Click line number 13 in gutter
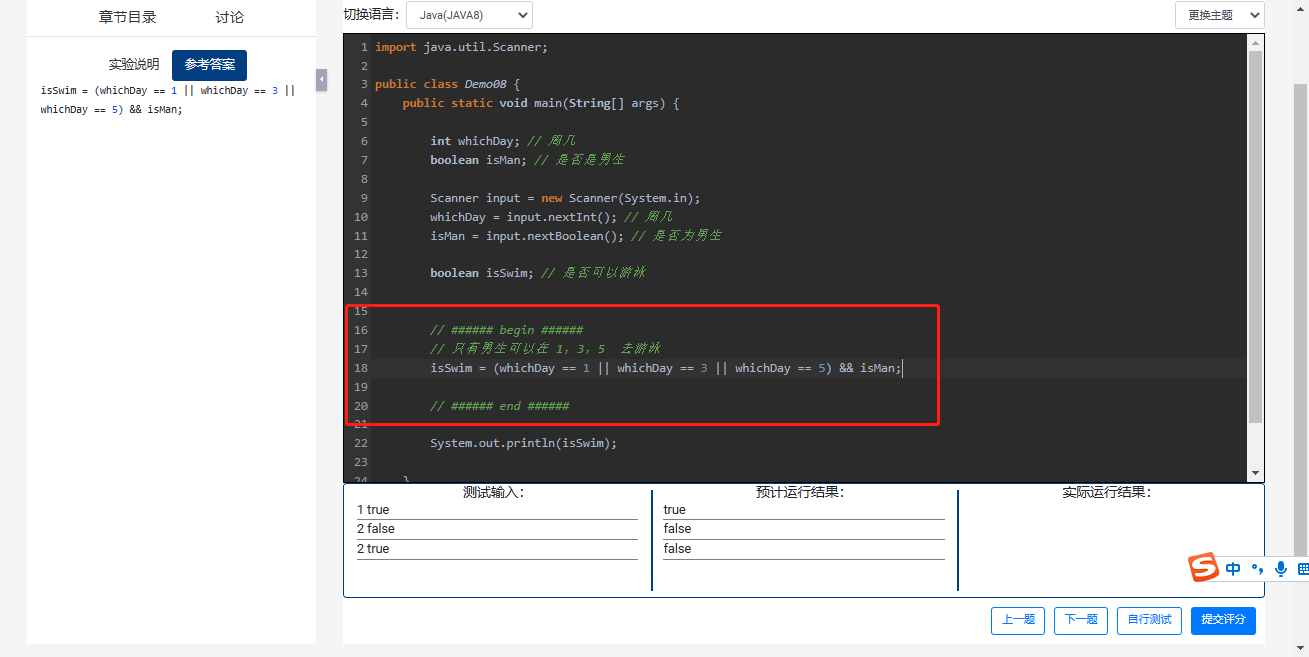Screen dimensions: 1309x657 tap(361, 273)
